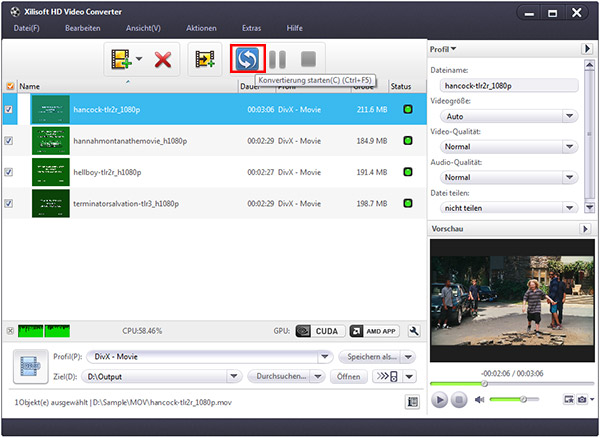Open the Datei teilen dropdown

(570, 208)
